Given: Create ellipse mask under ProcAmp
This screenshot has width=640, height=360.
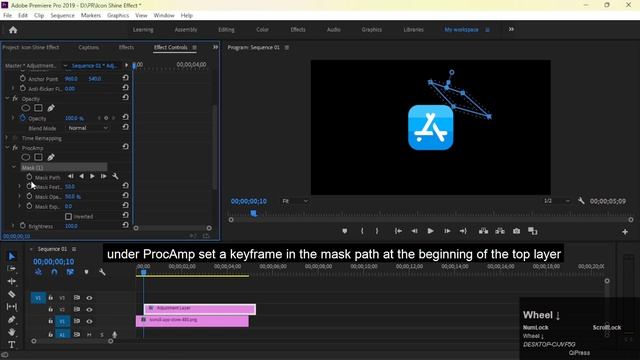Looking at the screenshot, I should [26, 157].
